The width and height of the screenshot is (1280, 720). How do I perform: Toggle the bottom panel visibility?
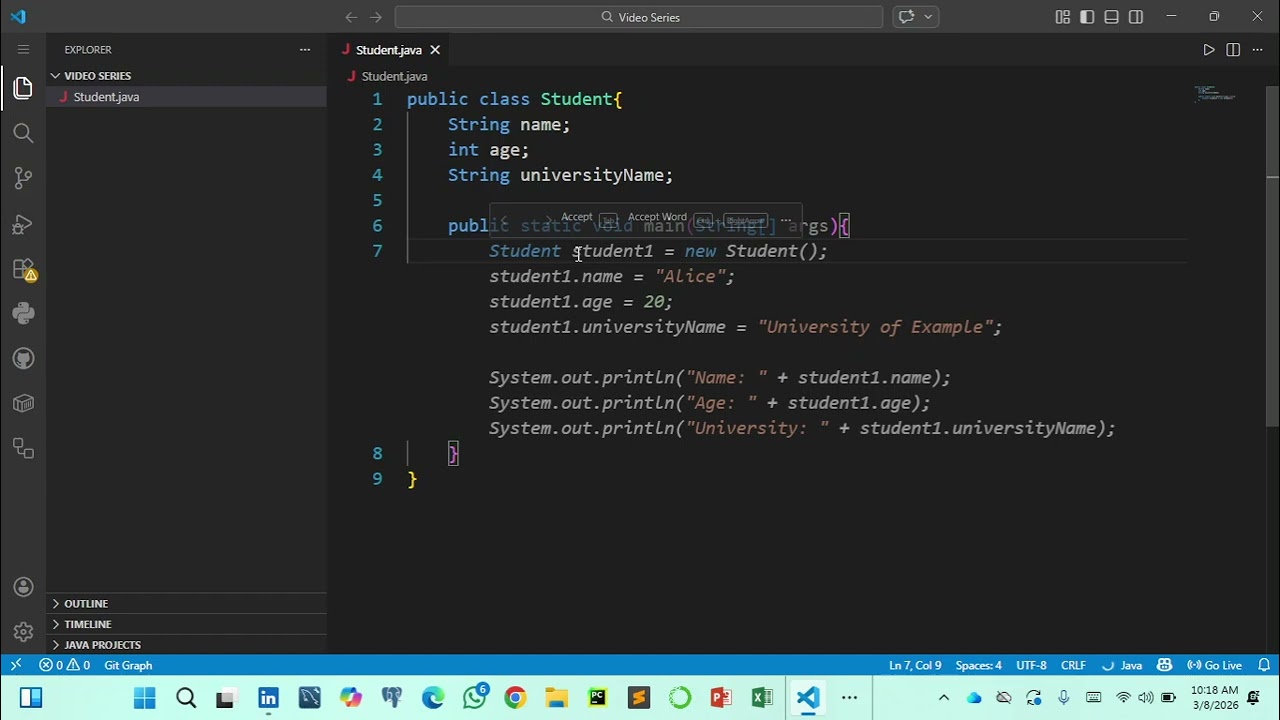point(1111,17)
